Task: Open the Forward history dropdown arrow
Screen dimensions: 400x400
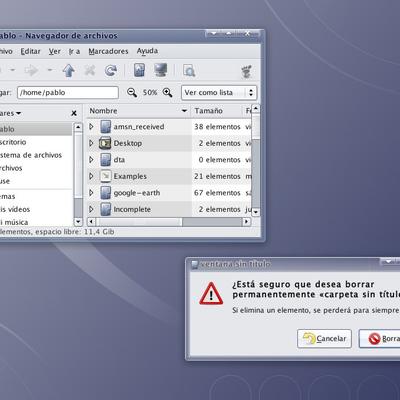Action: [x=50, y=70]
